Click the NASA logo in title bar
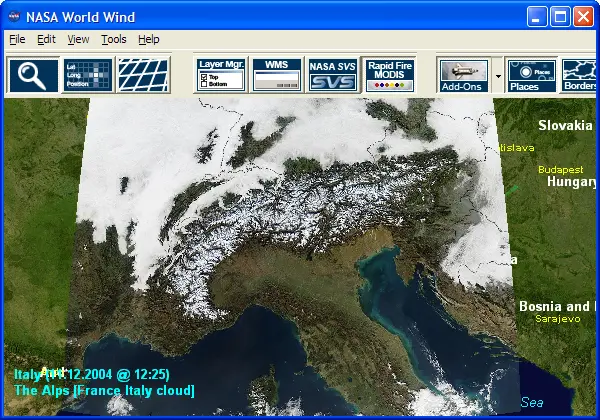The width and height of the screenshot is (600, 420). pyautogui.click(x=14, y=17)
